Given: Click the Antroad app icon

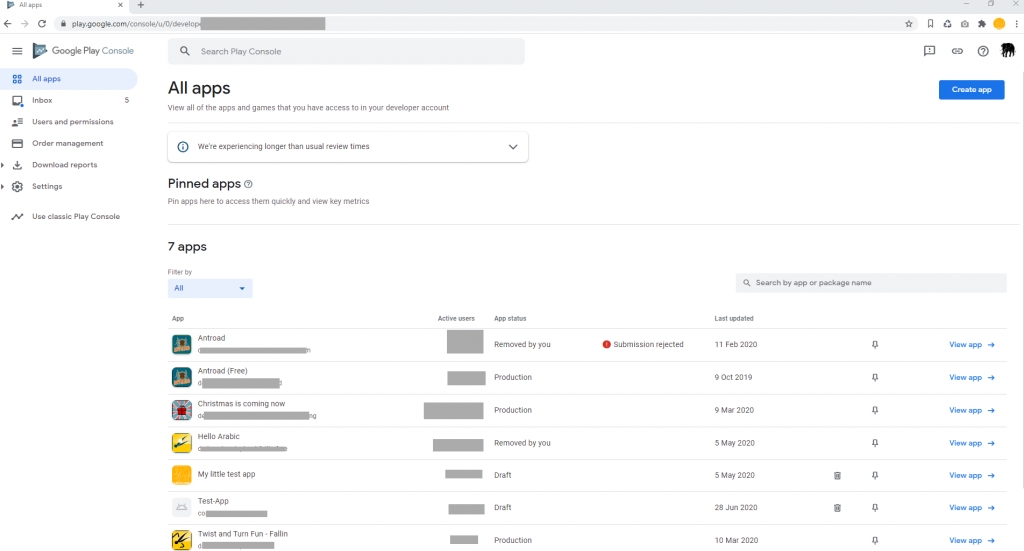Looking at the screenshot, I should [182, 344].
